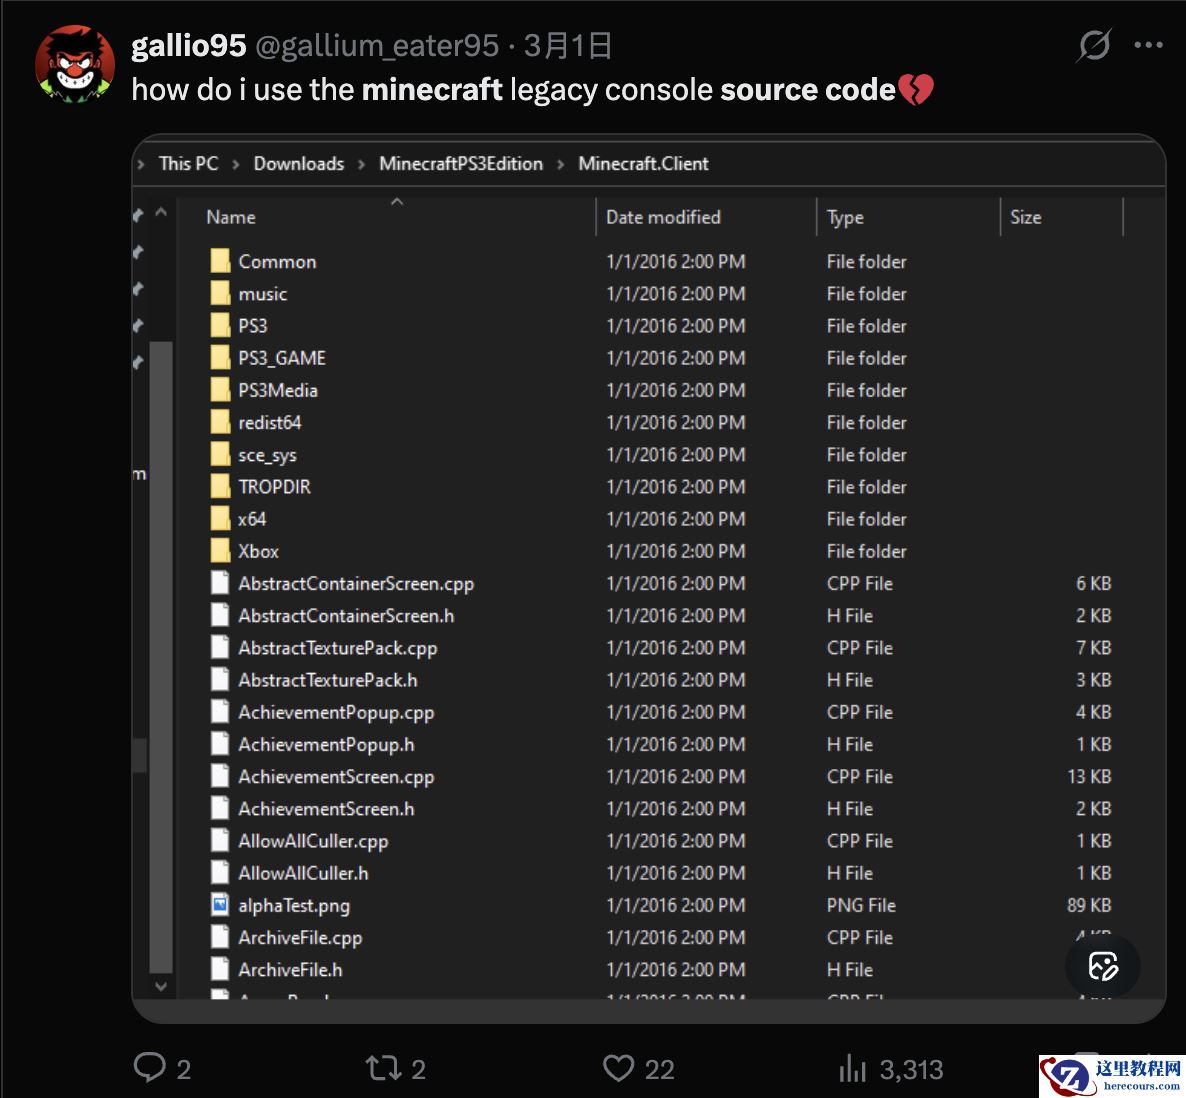Open the @gallium_eater95 handle link

tap(377, 46)
